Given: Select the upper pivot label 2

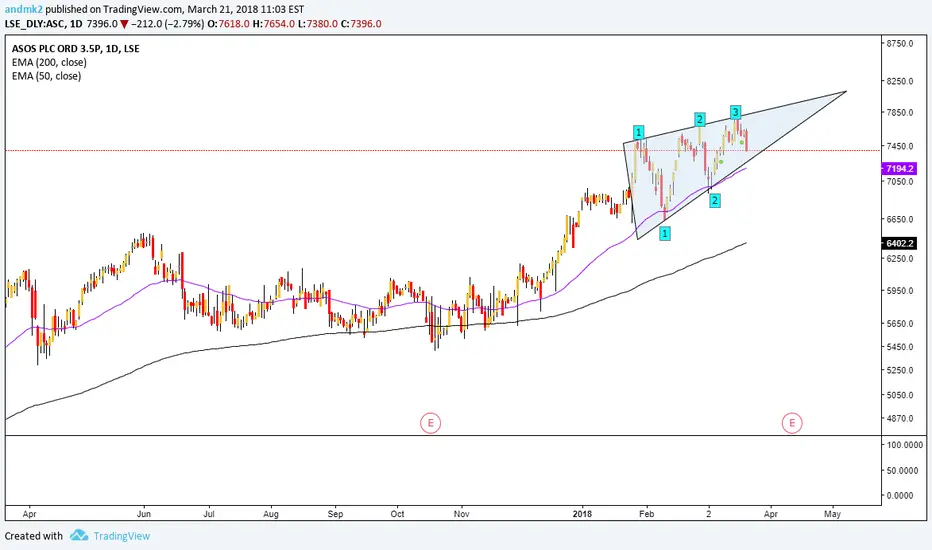Looking at the screenshot, I should click(700, 119).
